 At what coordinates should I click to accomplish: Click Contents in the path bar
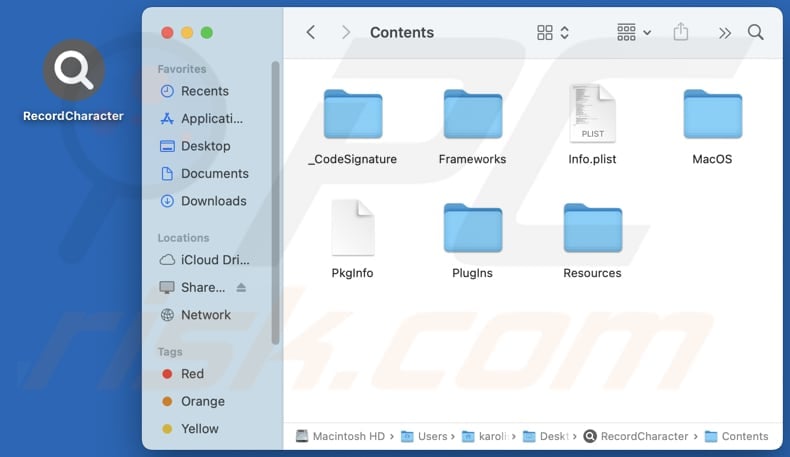coord(737,436)
